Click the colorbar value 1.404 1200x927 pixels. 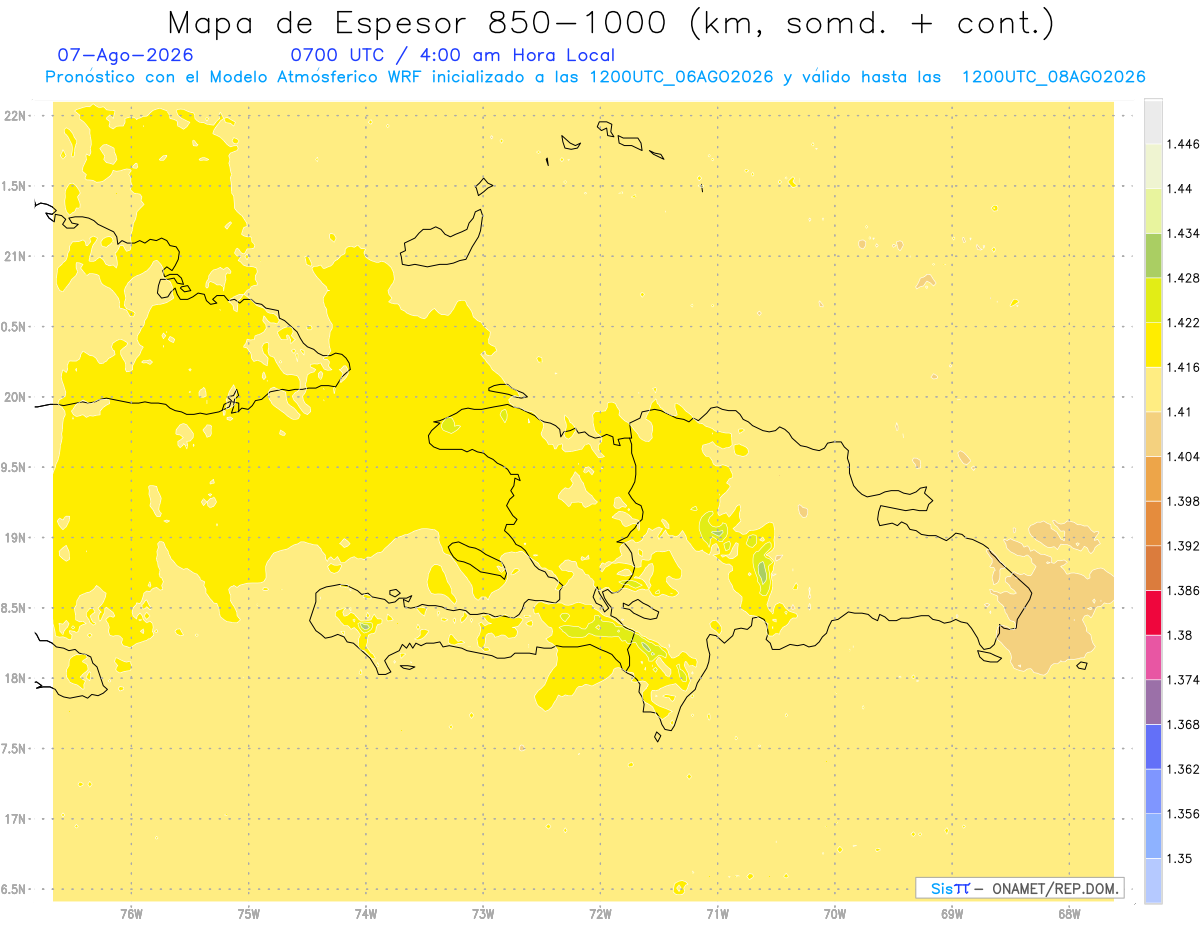(x=1182, y=457)
